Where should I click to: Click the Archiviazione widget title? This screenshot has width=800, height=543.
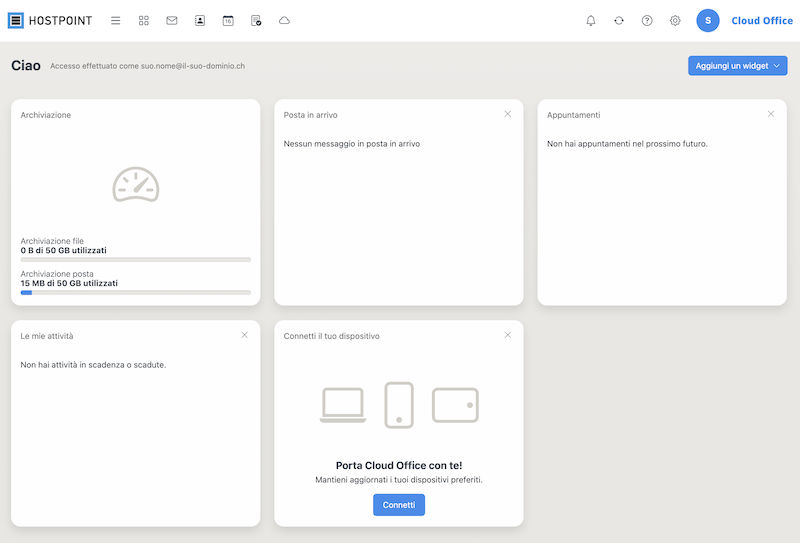pos(46,115)
